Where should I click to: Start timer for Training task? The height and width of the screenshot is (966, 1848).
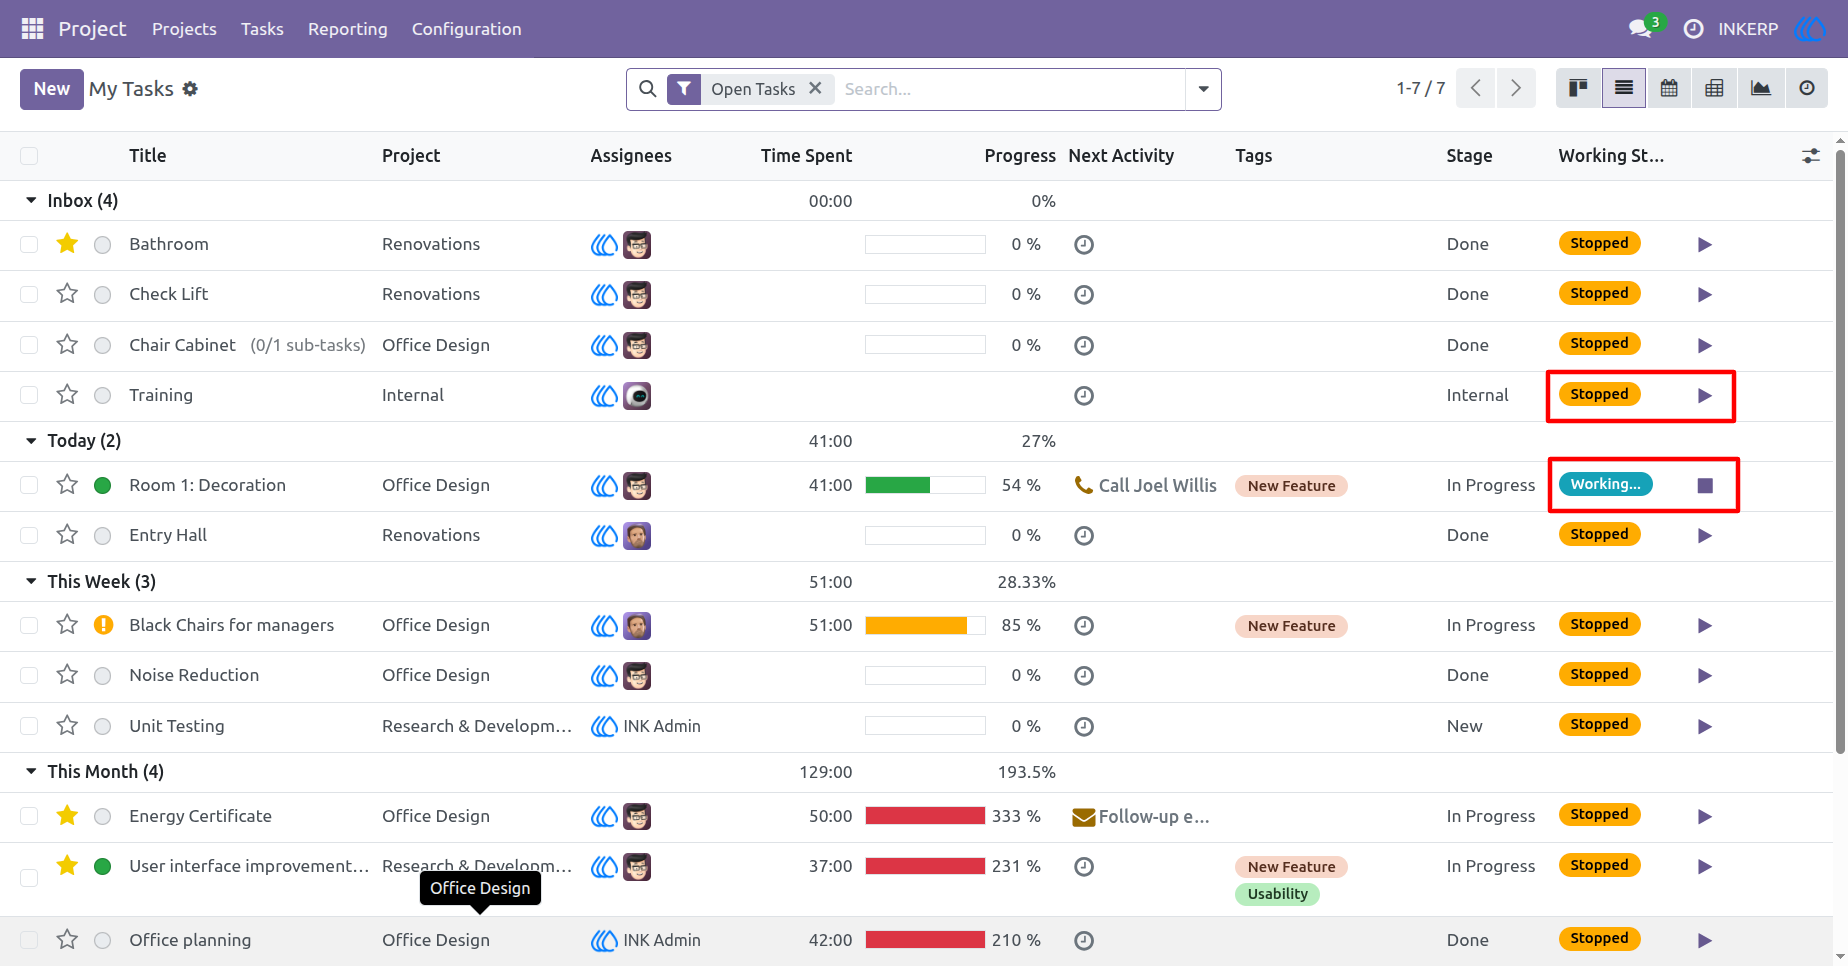pos(1705,396)
